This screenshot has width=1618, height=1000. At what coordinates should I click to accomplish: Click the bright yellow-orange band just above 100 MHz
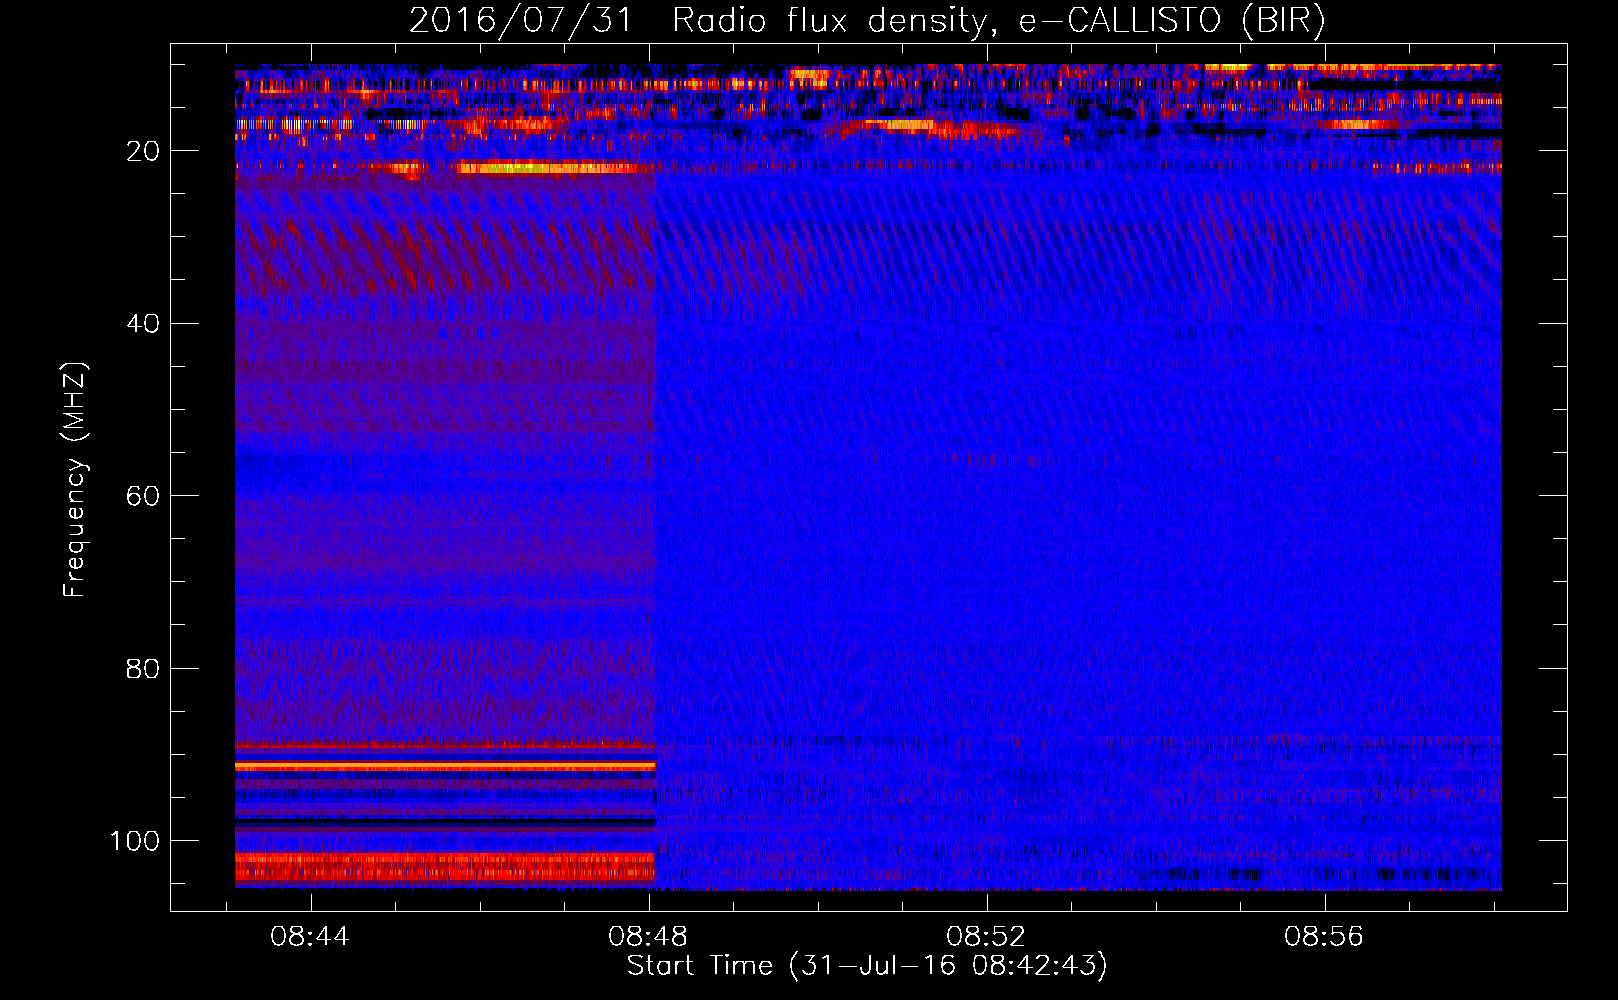coord(445,766)
